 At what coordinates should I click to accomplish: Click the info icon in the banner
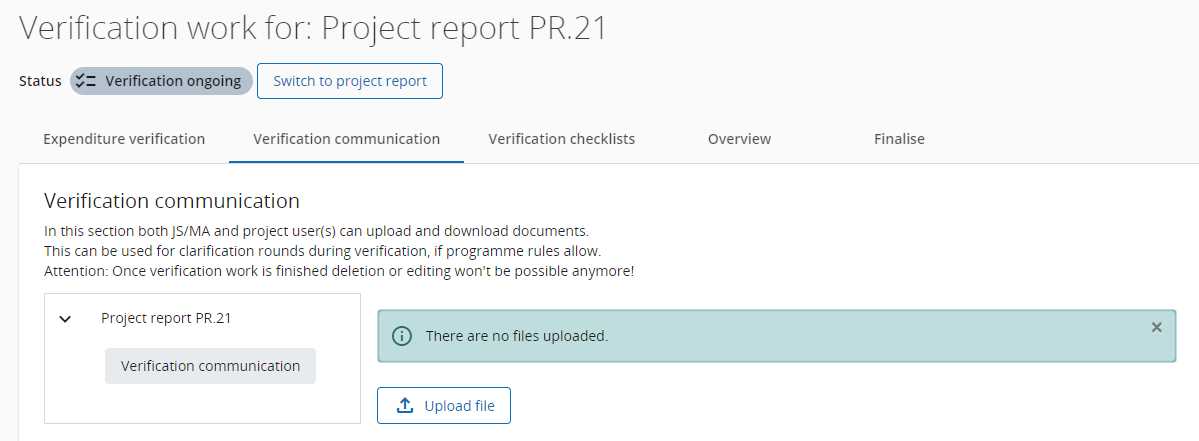pos(402,336)
